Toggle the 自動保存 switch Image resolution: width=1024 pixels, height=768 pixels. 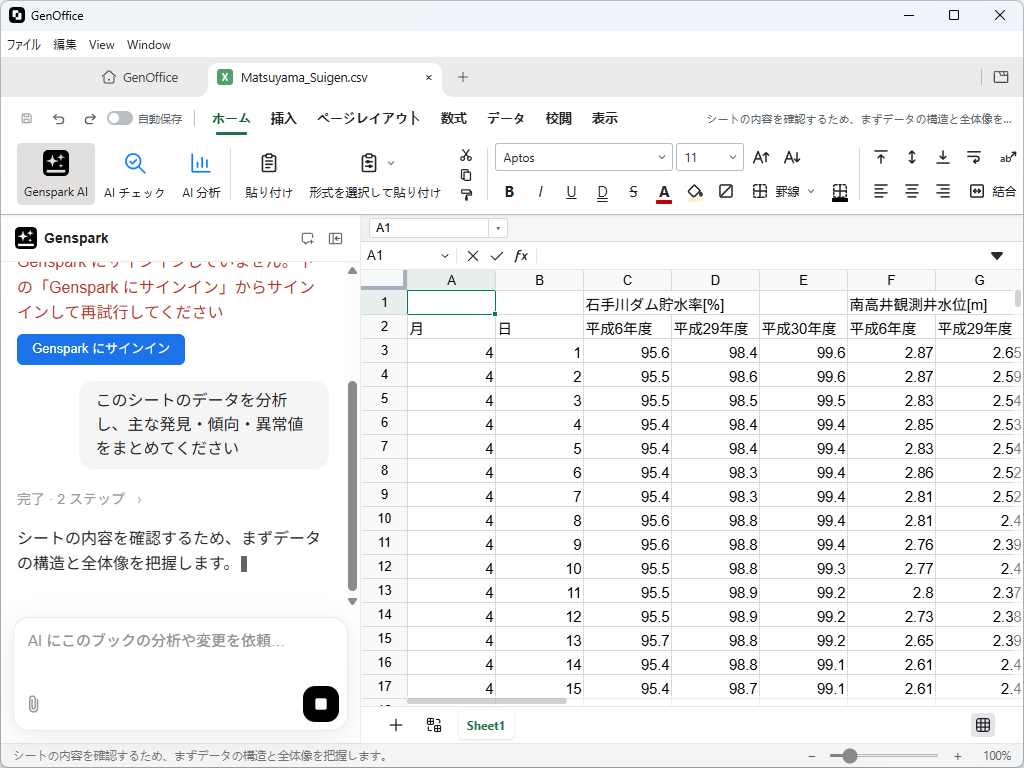[120, 118]
